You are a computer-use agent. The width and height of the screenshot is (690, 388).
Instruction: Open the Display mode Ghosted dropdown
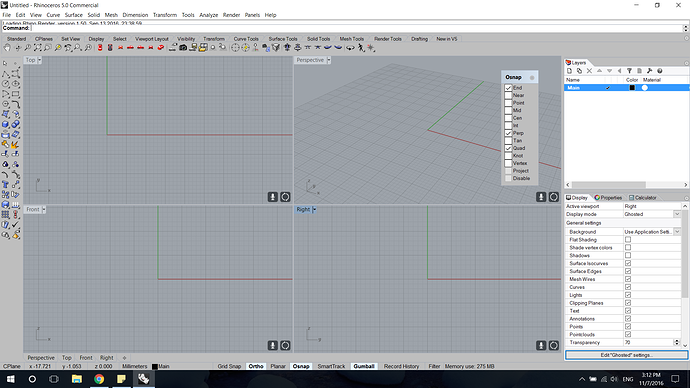(677, 214)
